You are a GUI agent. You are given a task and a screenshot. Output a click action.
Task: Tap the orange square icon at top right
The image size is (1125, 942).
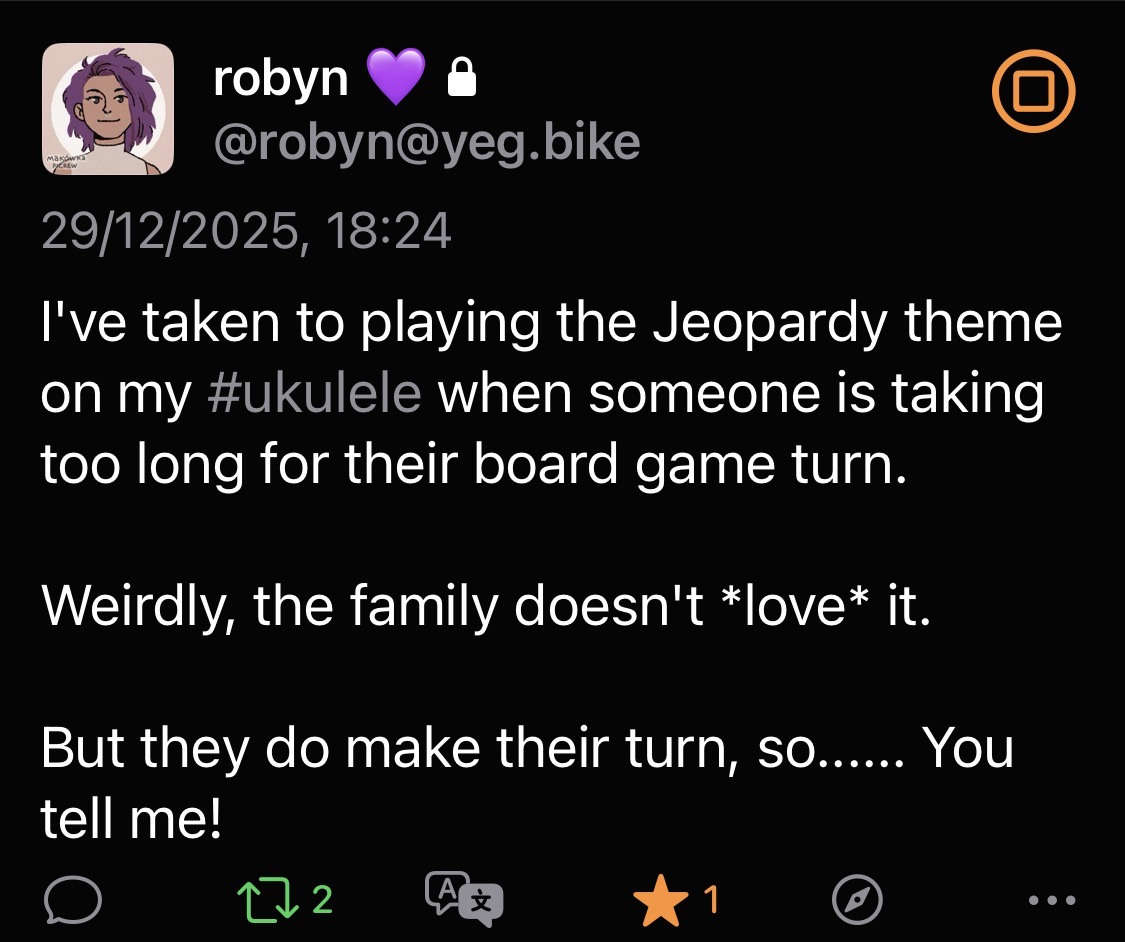pyautogui.click(x=1033, y=92)
